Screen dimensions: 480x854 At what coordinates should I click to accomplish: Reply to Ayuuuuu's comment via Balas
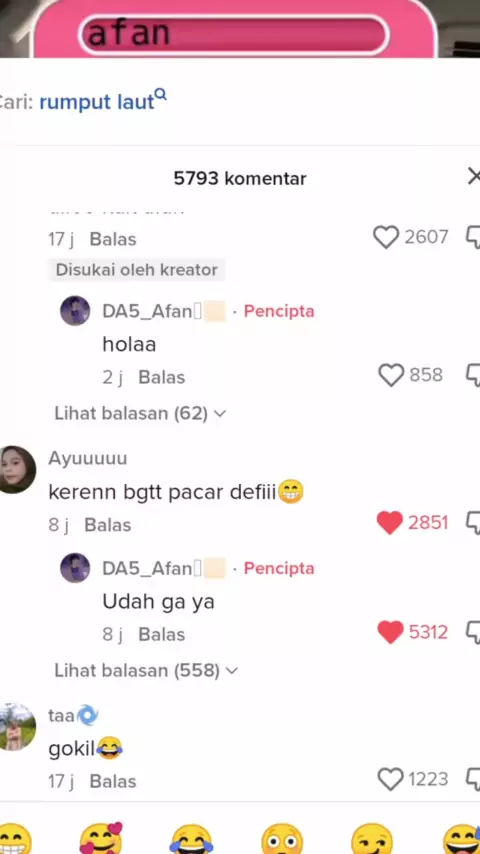click(108, 525)
